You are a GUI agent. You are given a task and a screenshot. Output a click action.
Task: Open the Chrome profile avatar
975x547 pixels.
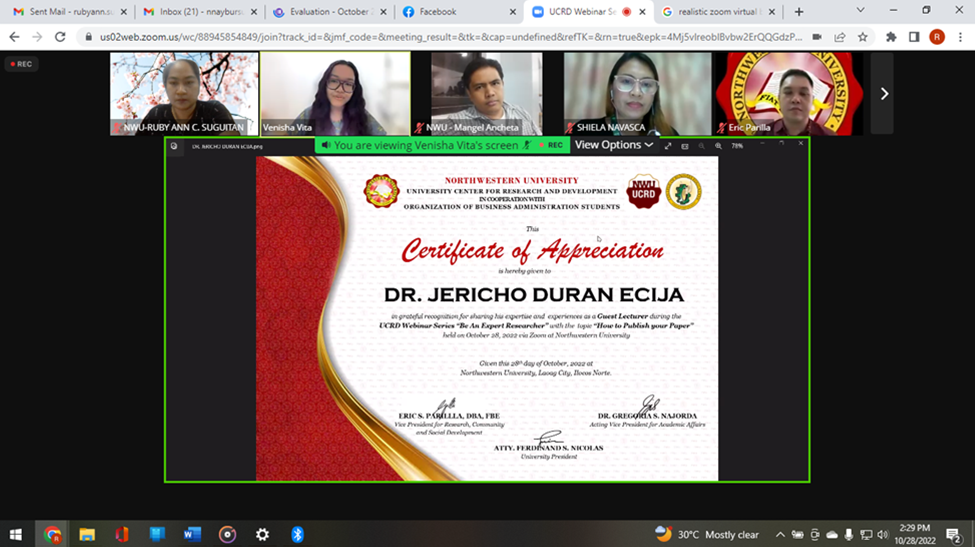point(936,37)
